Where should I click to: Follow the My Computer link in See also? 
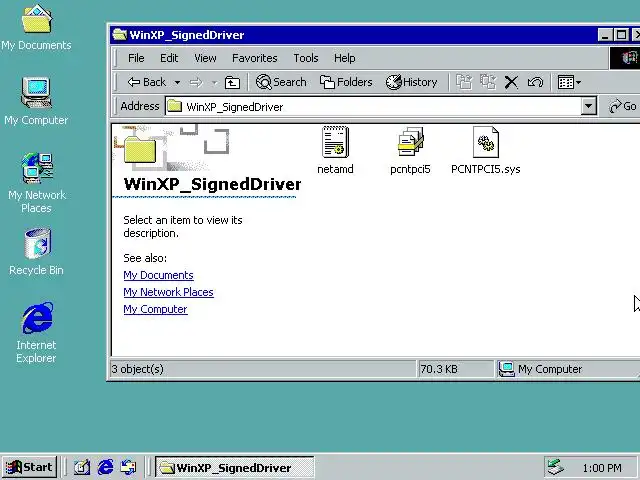click(x=155, y=309)
